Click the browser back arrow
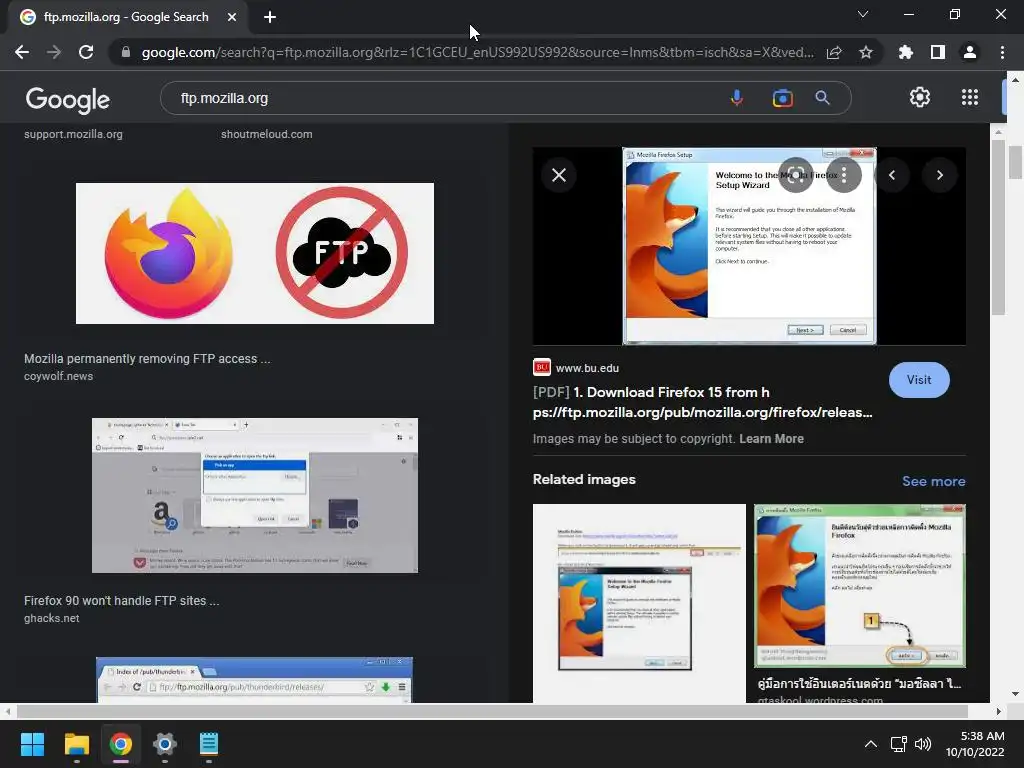Screen dimensions: 1024x768 point(22,52)
